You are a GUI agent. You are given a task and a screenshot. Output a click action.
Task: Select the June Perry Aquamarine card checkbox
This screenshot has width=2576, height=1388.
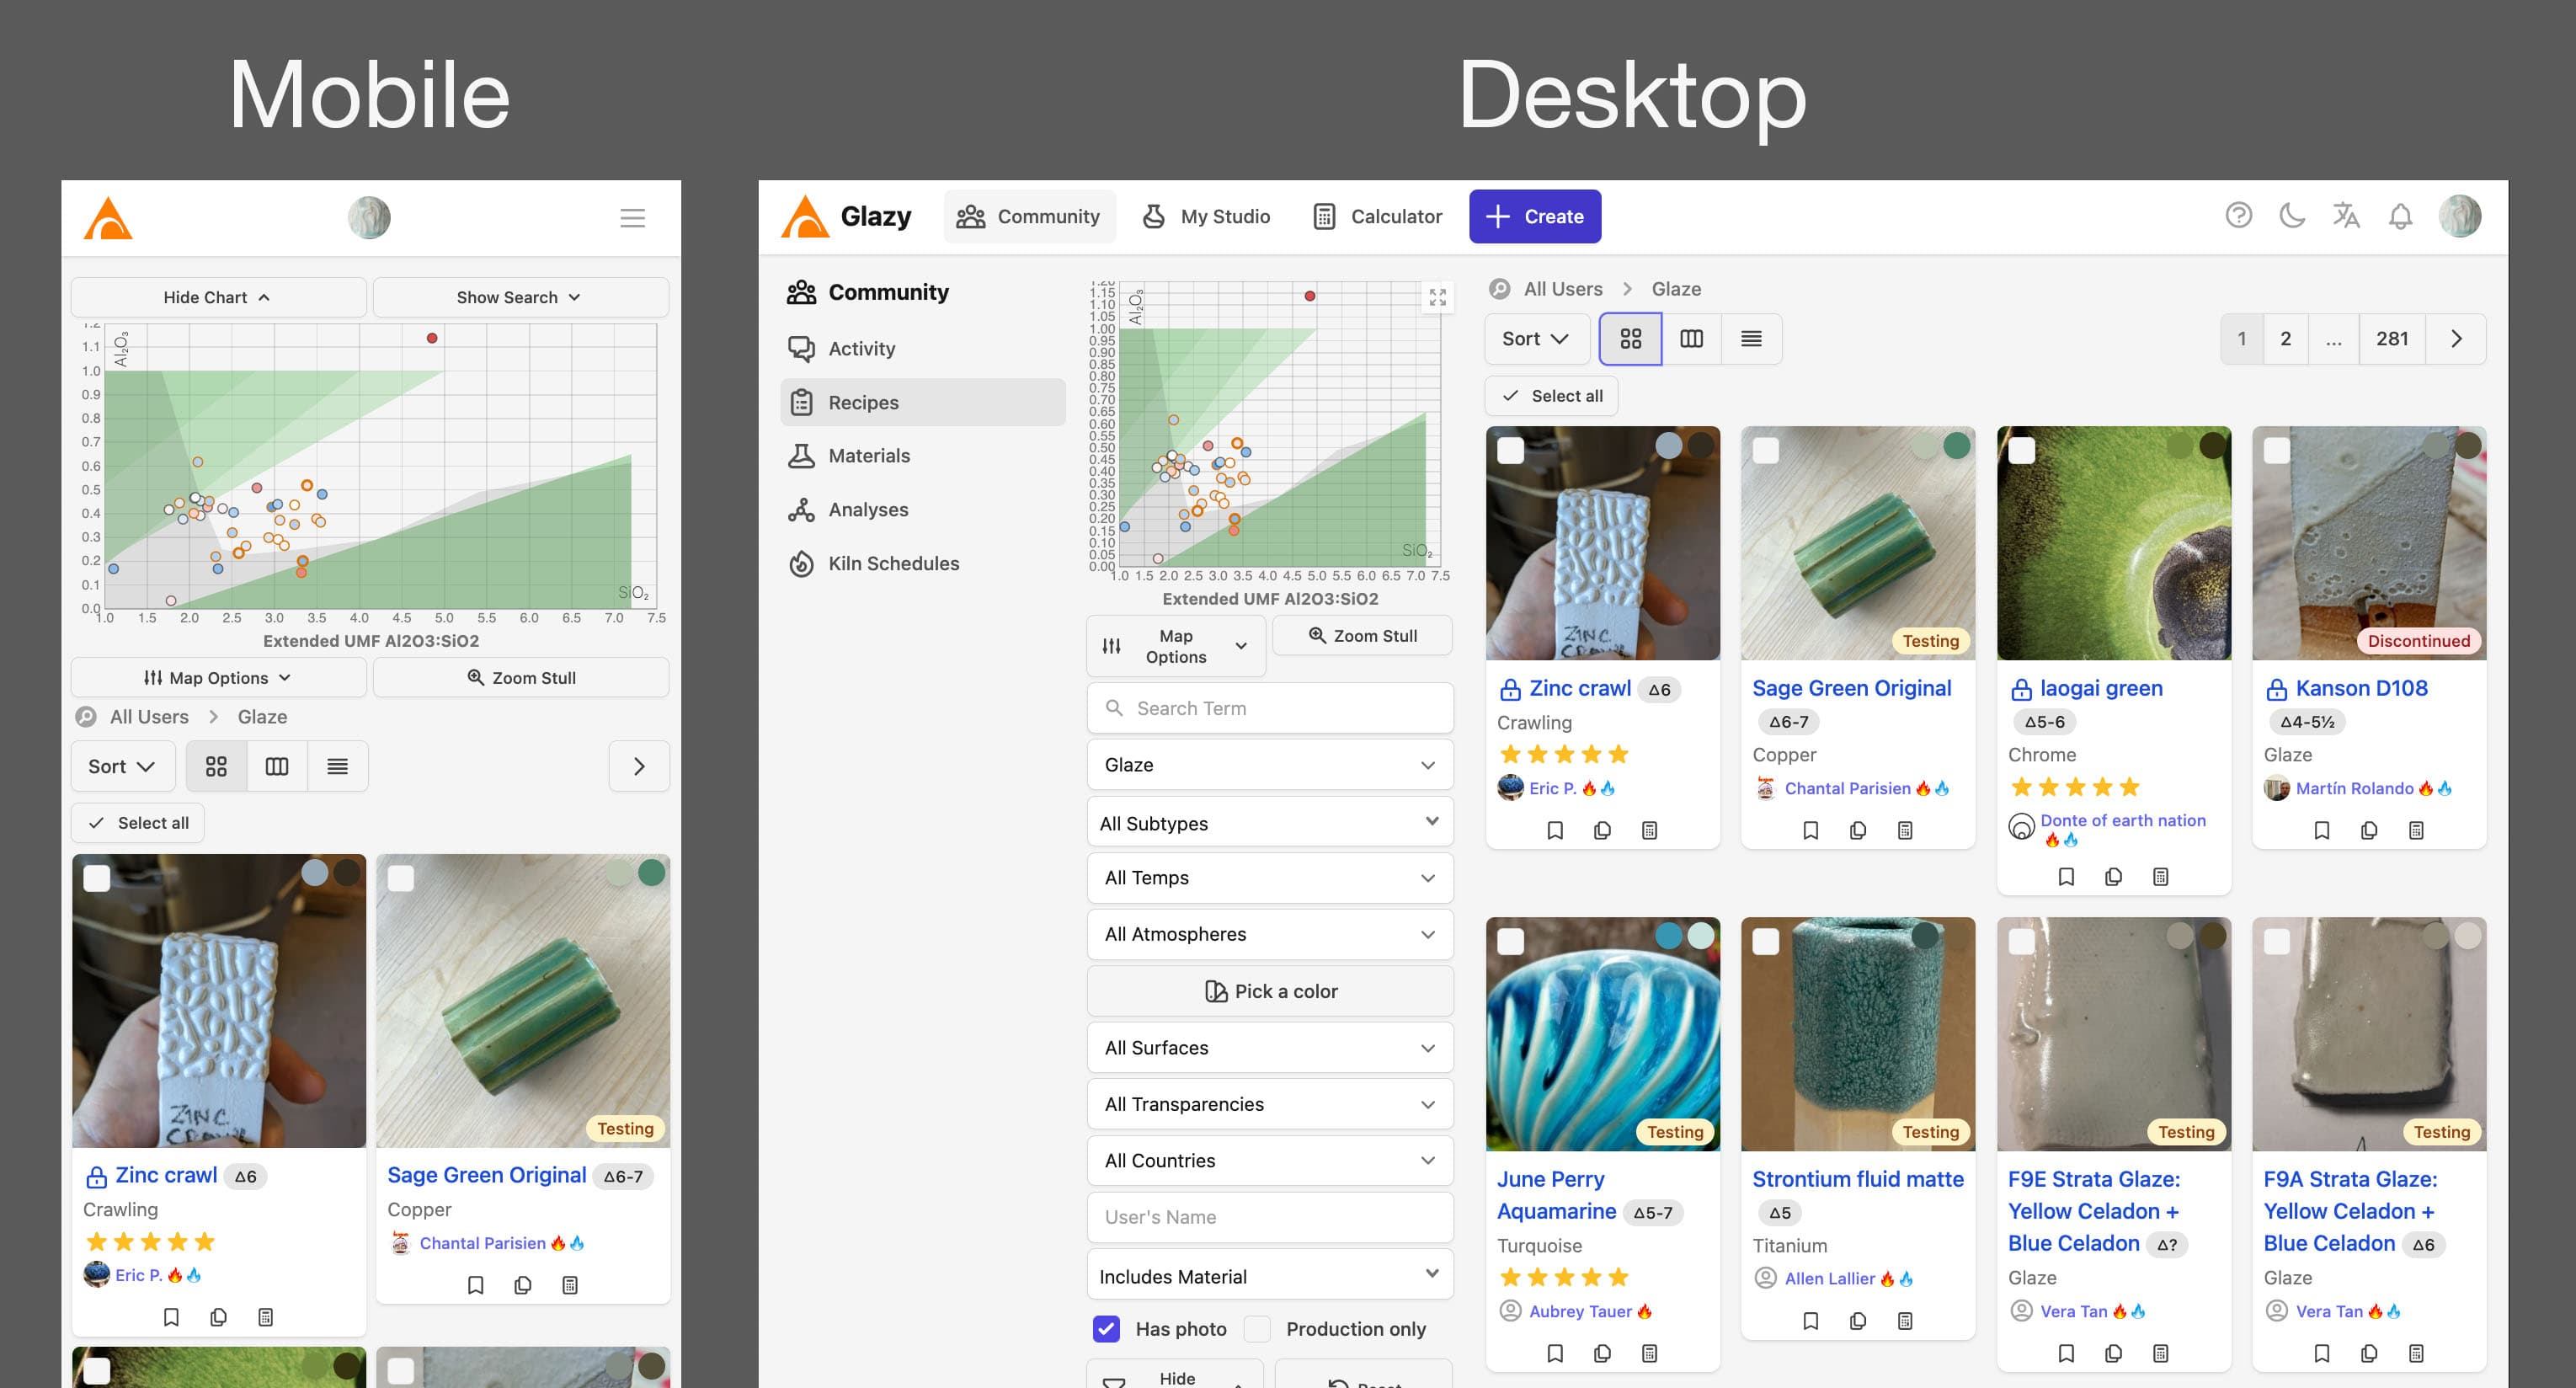click(1511, 940)
